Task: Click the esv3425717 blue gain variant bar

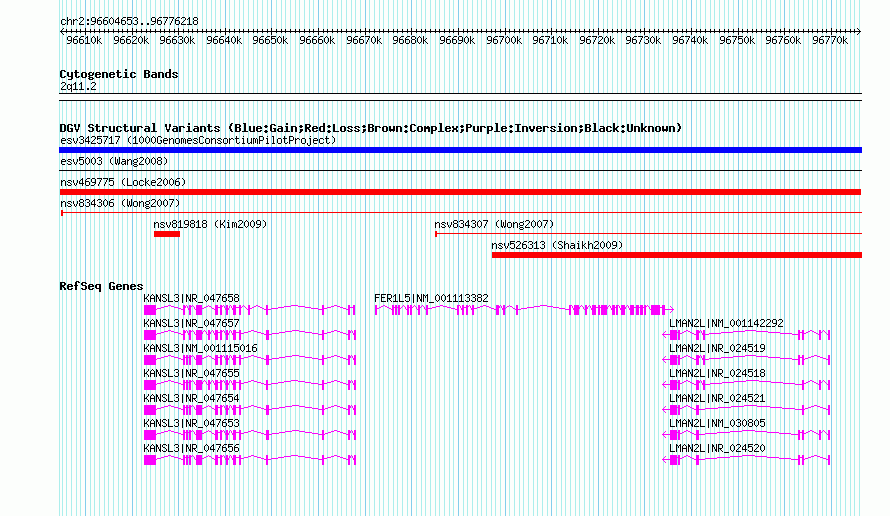Action: 460,150
